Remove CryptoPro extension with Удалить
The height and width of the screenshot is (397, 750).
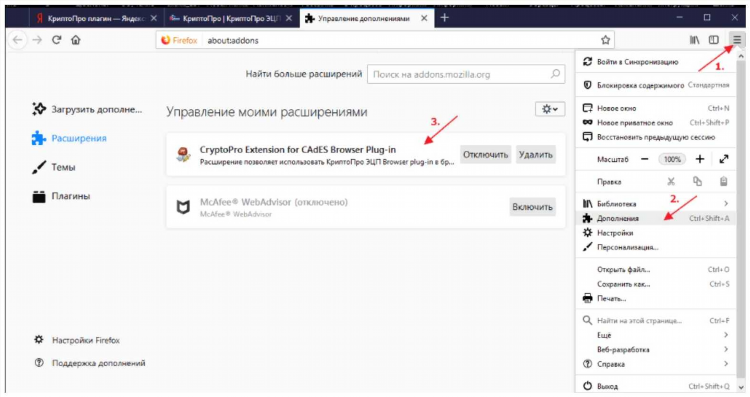coord(536,154)
